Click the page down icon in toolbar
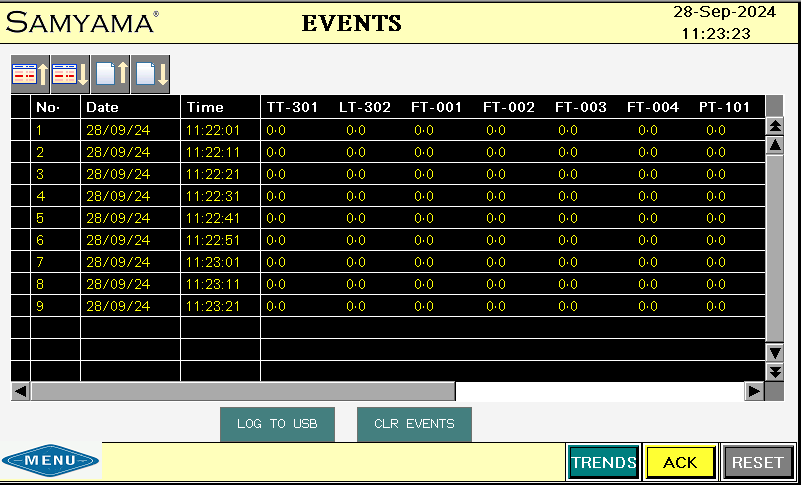The height and width of the screenshot is (485, 801). point(151,74)
